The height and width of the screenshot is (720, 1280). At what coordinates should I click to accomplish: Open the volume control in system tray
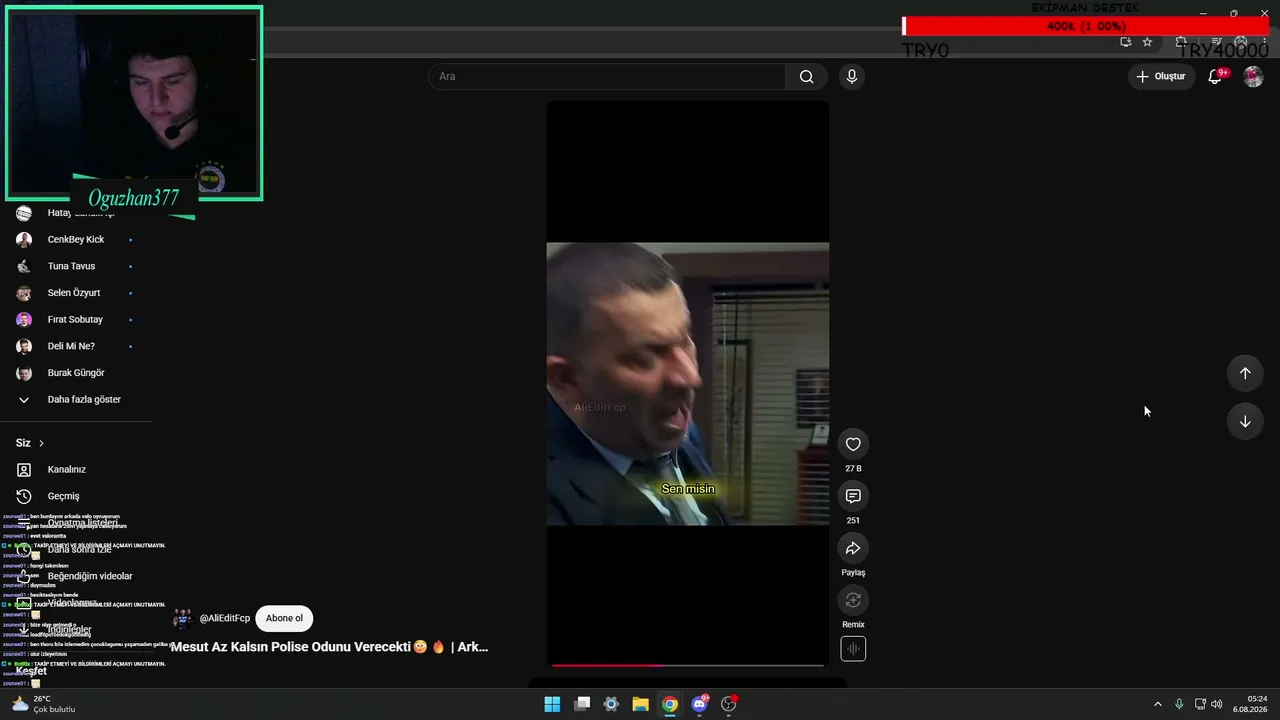[1216, 704]
